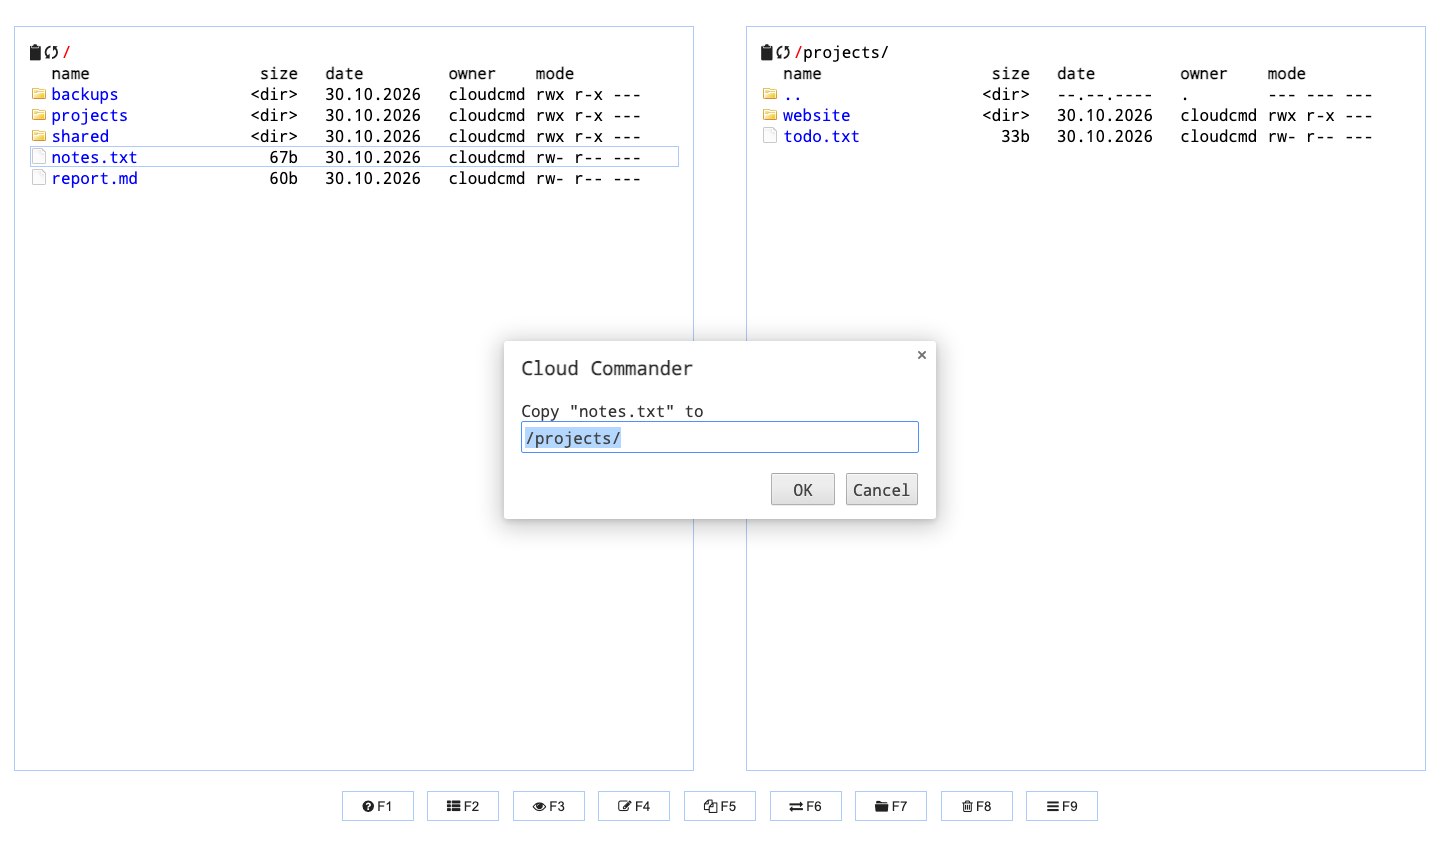The width and height of the screenshot is (1440, 860).
Task: Click the rw- r-- mode of todo.txt
Action: [1320, 136]
